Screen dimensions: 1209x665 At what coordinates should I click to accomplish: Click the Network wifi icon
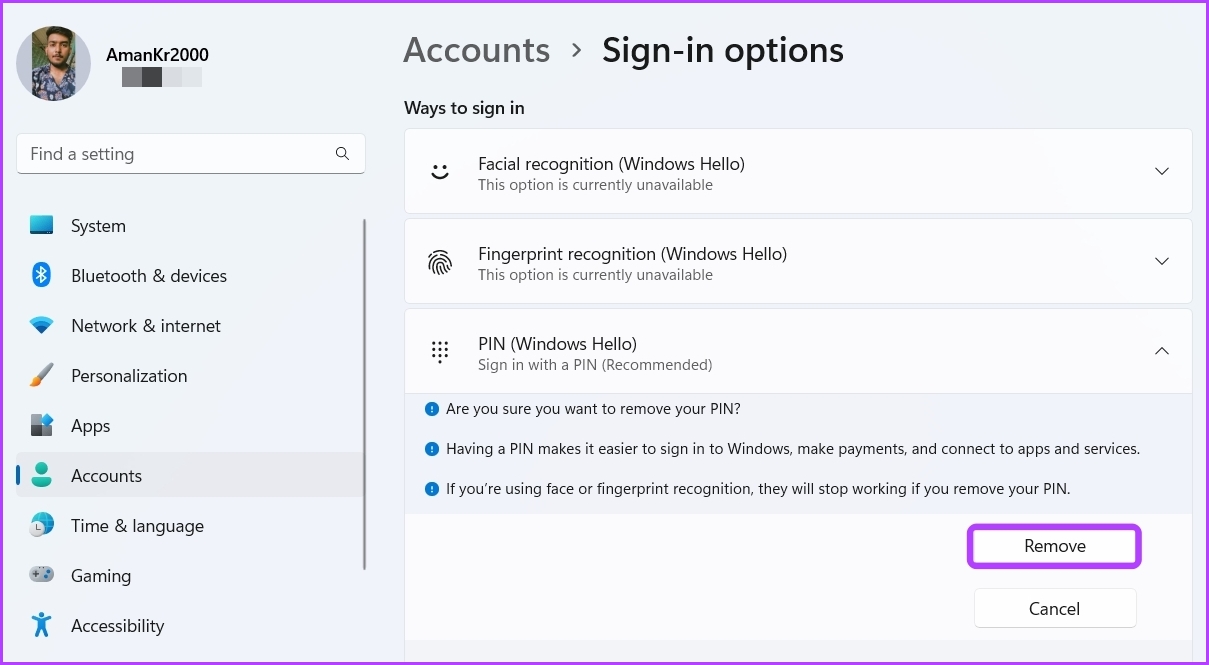pos(41,326)
